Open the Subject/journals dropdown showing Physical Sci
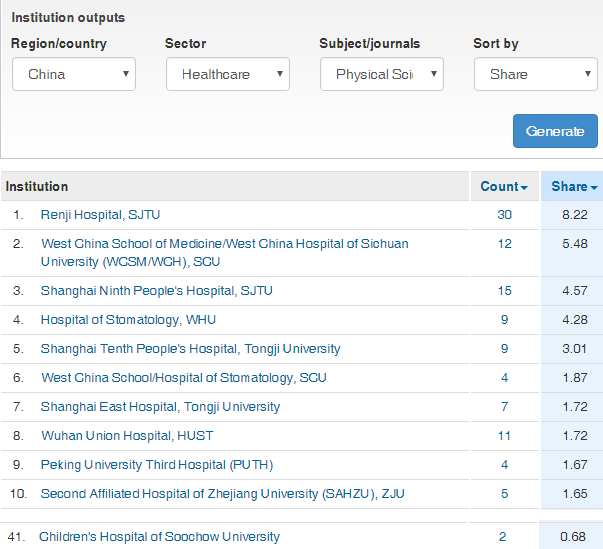This screenshot has height=549, width=603. (382, 74)
